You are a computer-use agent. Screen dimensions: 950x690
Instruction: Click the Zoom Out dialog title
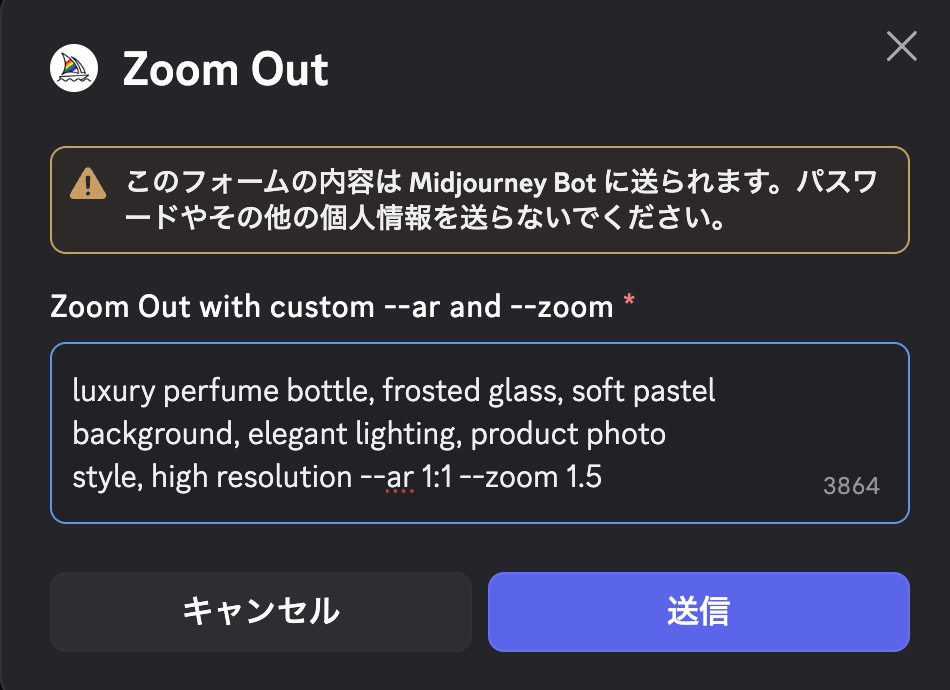pyautogui.click(x=226, y=70)
